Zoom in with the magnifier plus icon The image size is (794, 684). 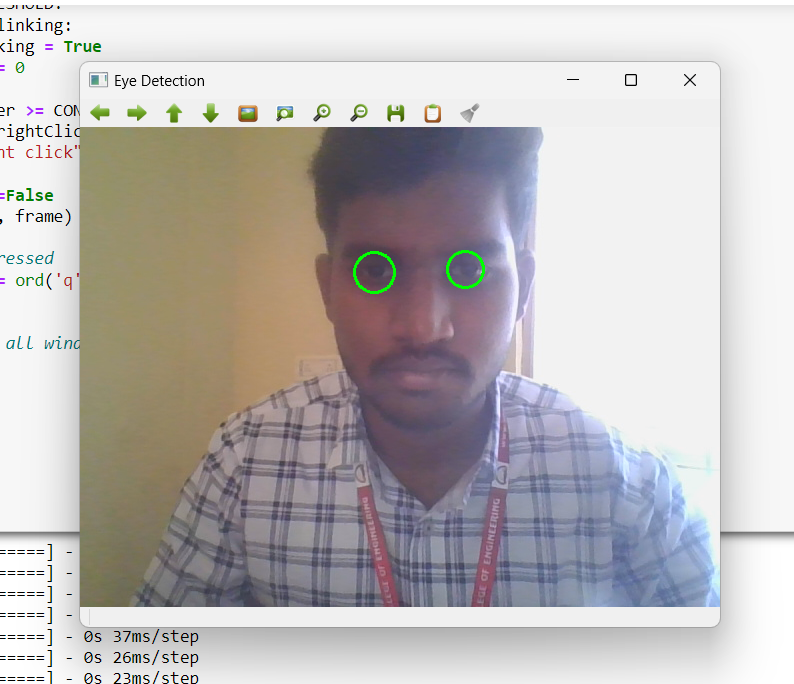322,113
